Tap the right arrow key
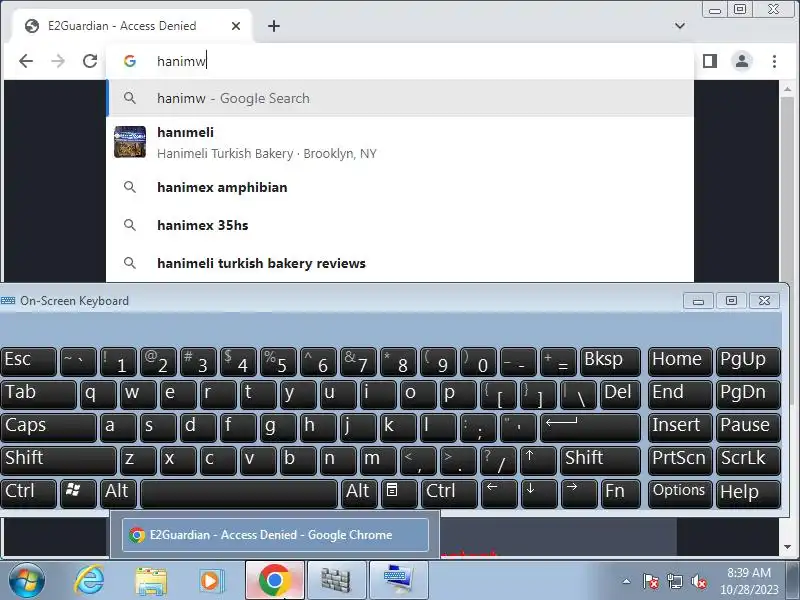This screenshot has height=600, width=800. pyautogui.click(x=579, y=493)
